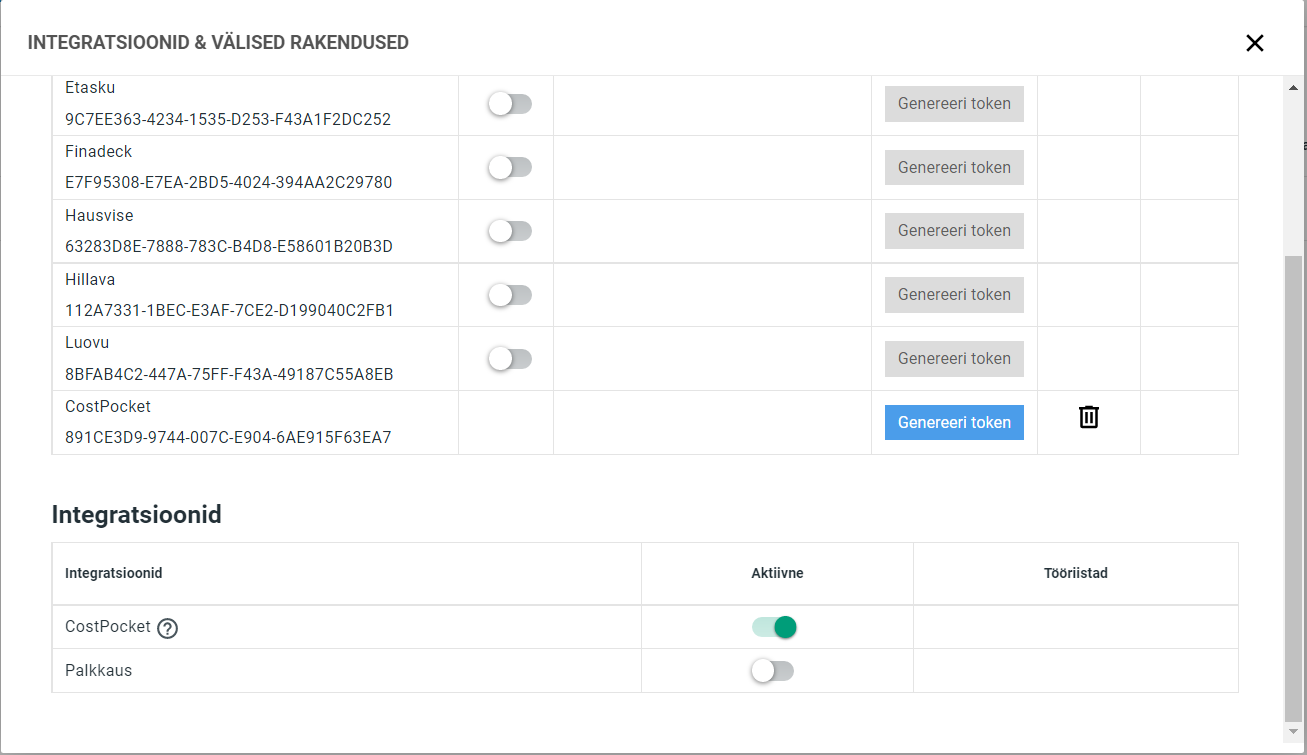
Task: Click Genereeri token in Etasku row
Action: tap(954, 103)
